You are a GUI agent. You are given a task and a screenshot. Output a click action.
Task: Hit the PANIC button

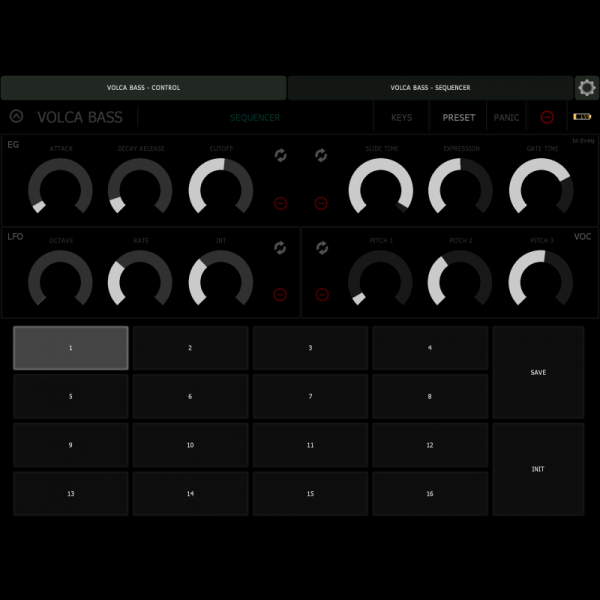click(506, 117)
